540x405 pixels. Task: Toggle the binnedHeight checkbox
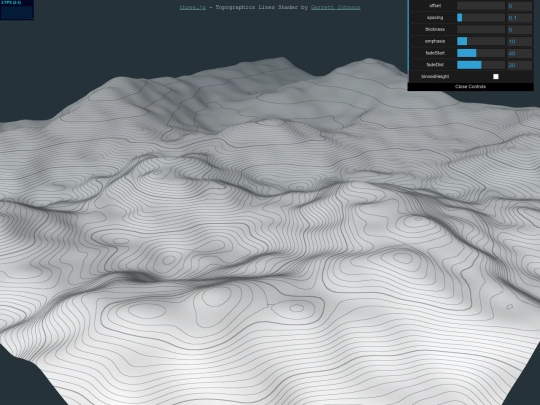(x=496, y=76)
